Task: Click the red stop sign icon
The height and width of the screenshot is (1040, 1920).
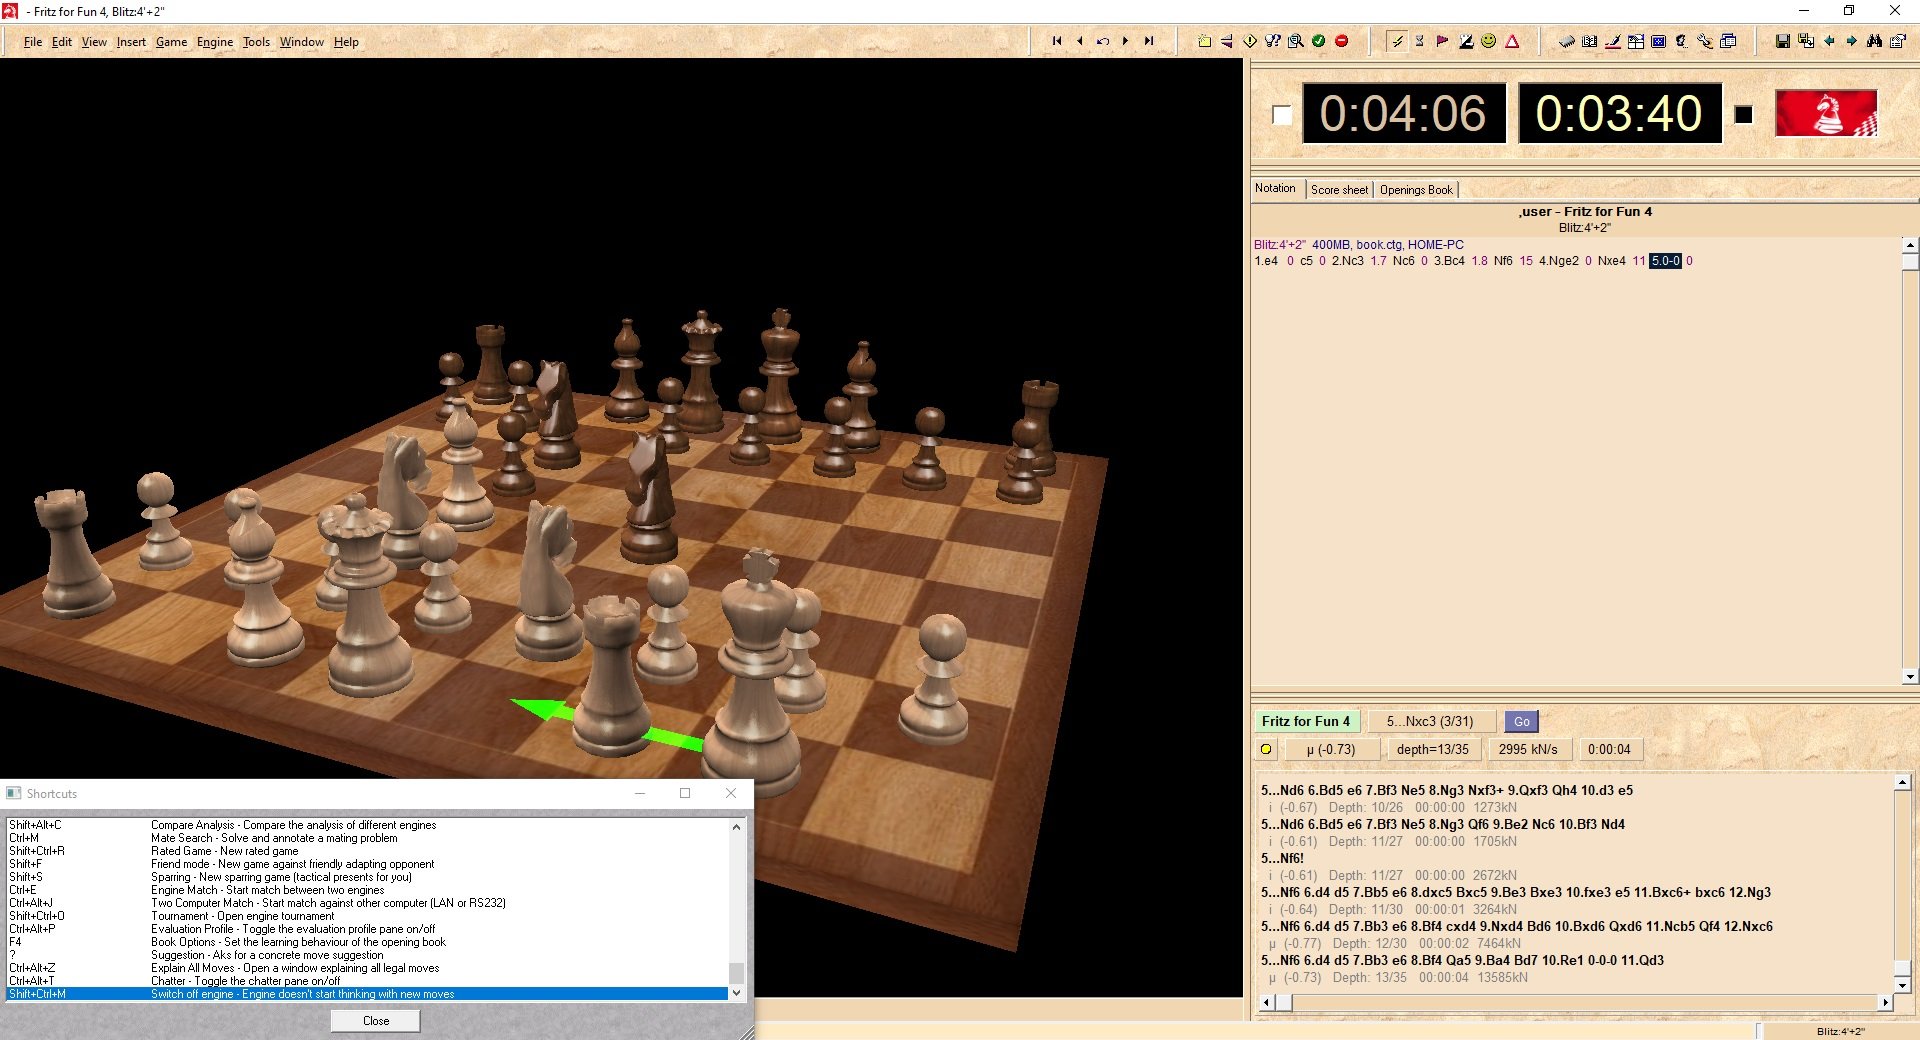Action: (x=1342, y=41)
